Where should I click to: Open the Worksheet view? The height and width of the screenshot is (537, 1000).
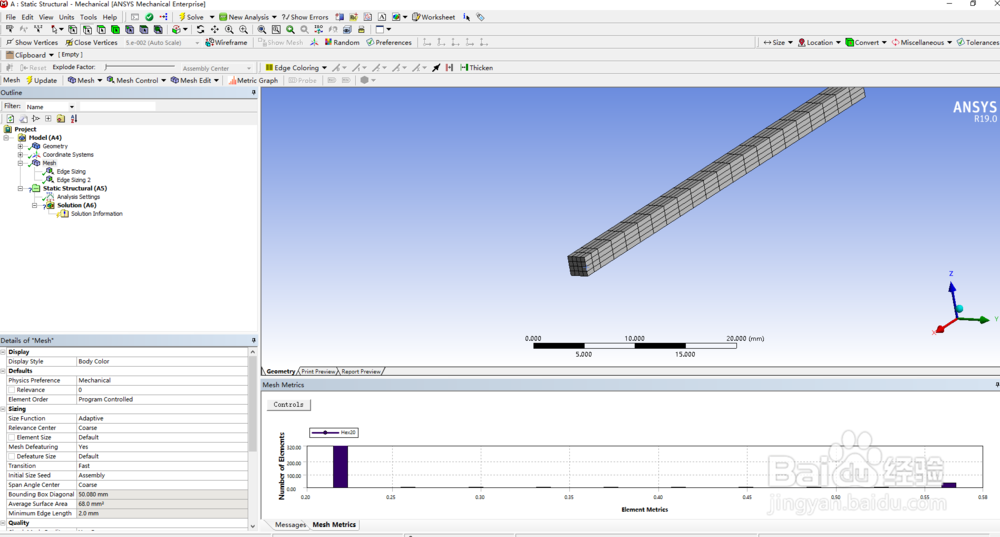coord(434,17)
